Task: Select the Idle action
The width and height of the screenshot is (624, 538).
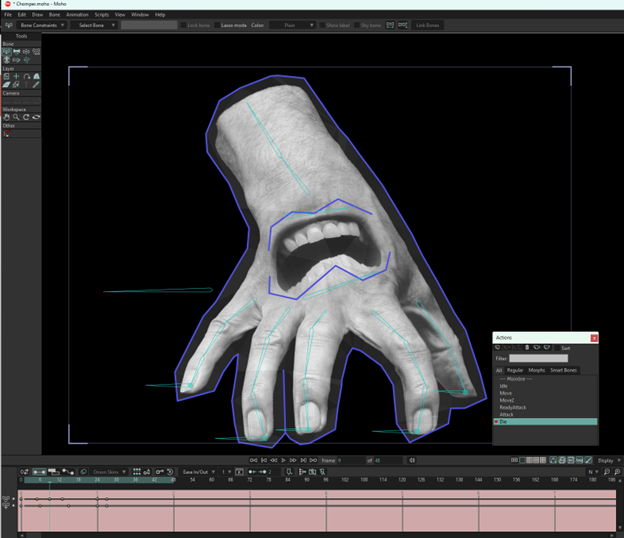Action: click(x=545, y=386)
